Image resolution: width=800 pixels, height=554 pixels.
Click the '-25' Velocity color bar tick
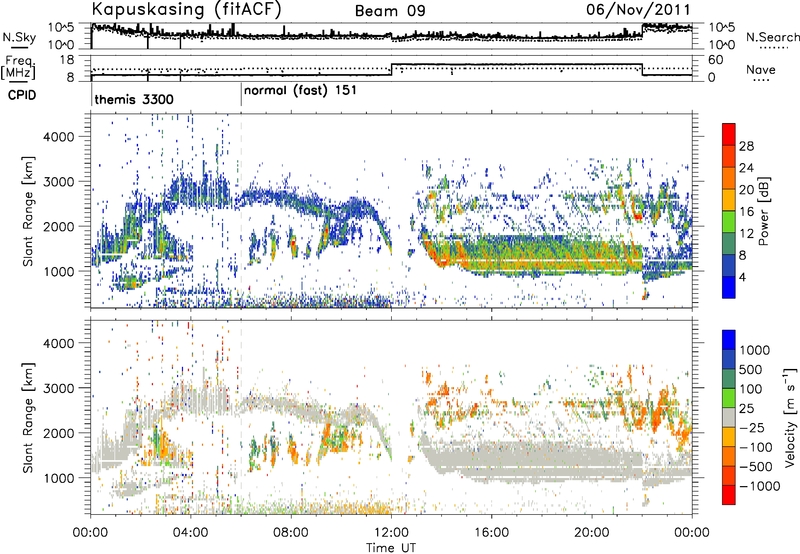pyautogui.click(x=752, y=427)
